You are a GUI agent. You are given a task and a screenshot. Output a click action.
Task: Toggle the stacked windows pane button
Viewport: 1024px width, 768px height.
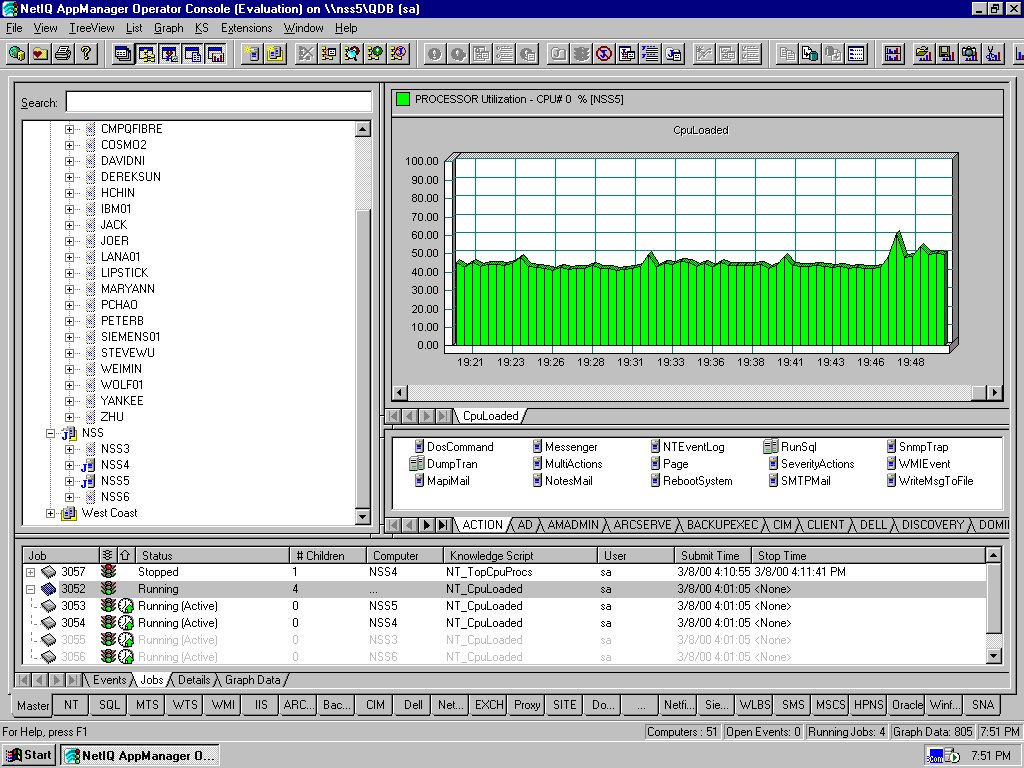tap(123, 54)
